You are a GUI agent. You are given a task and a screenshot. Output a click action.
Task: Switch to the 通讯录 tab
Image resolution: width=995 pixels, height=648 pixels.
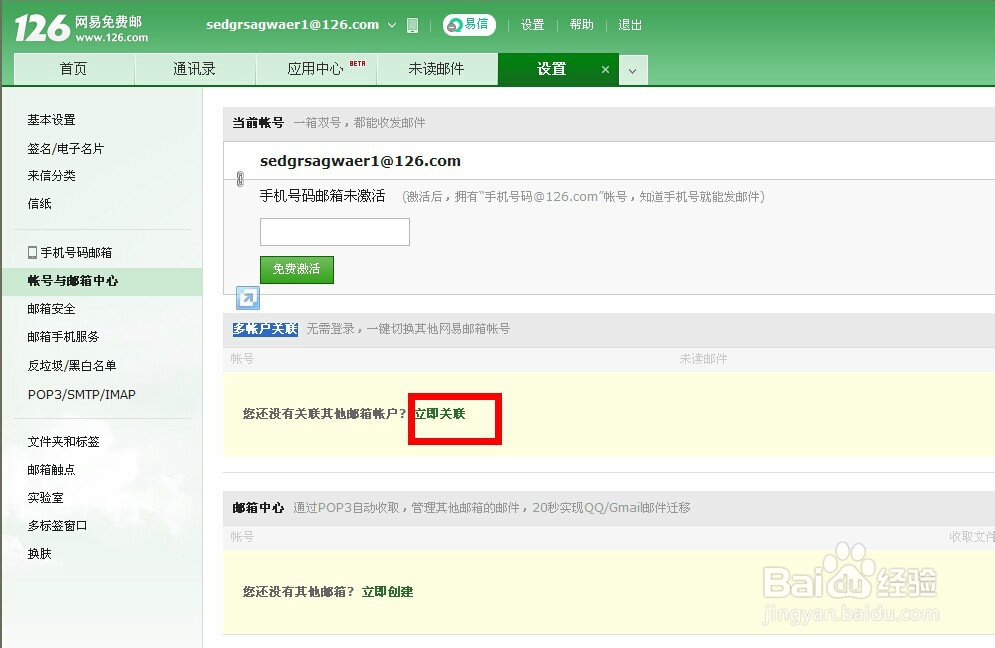[x=194, y=69]
